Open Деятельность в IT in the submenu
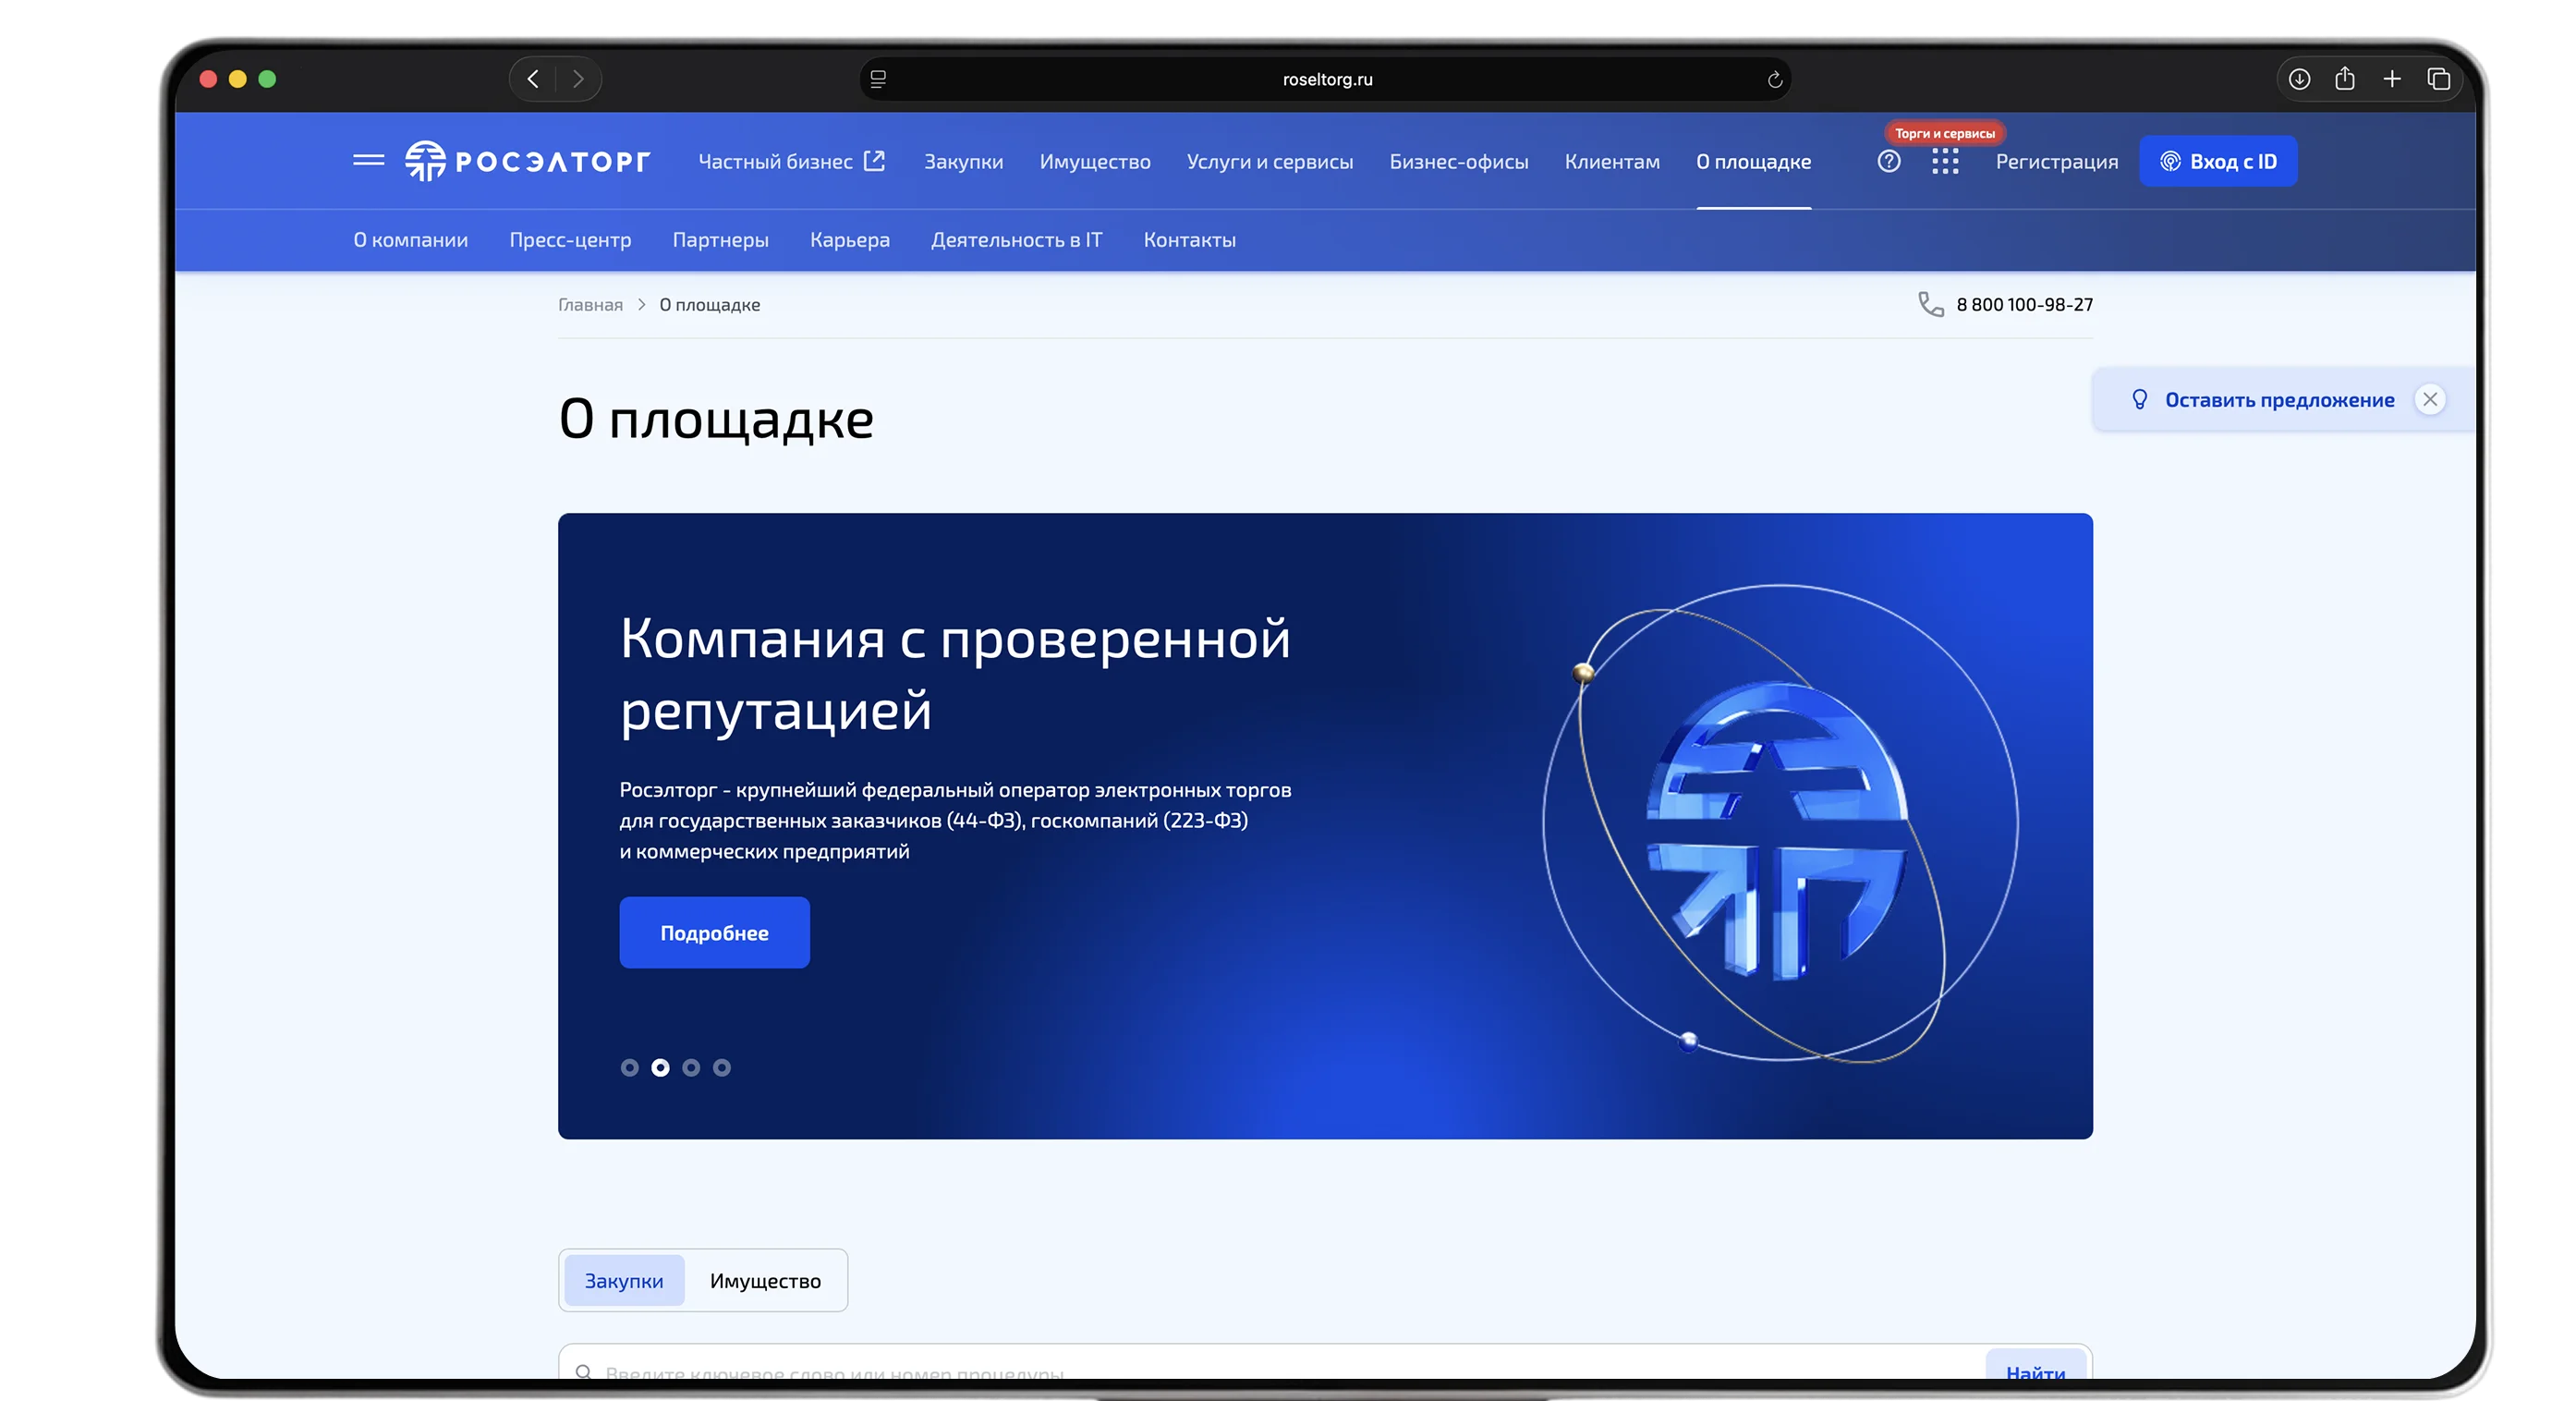Viewport: 2576px width, 1401px height. click(x=1016, y=239)
